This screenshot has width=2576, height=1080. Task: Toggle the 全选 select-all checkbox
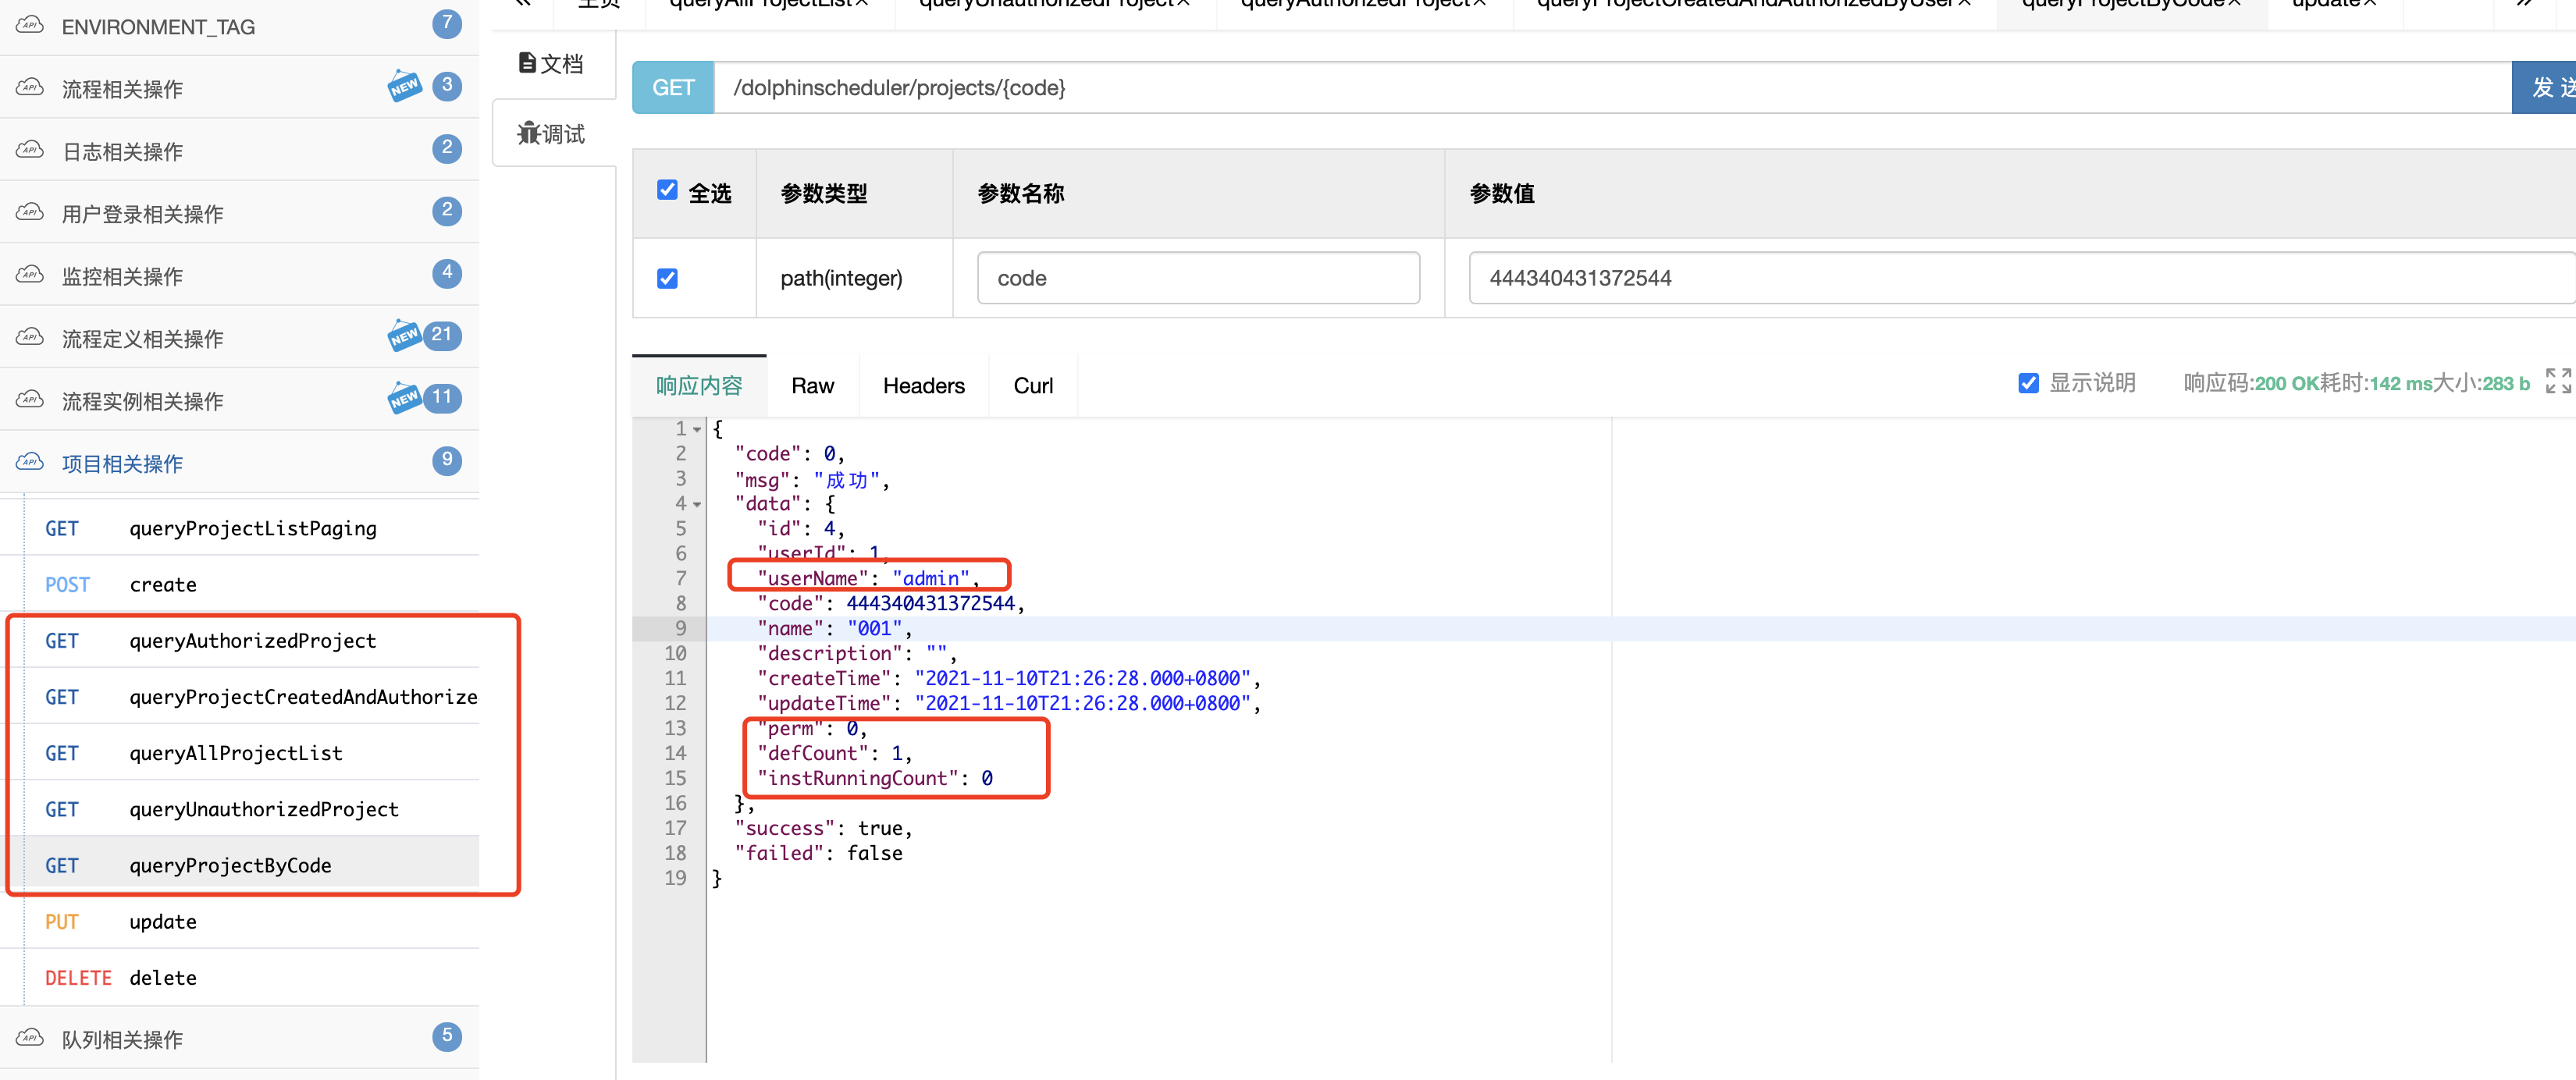(x=667, y=190)
